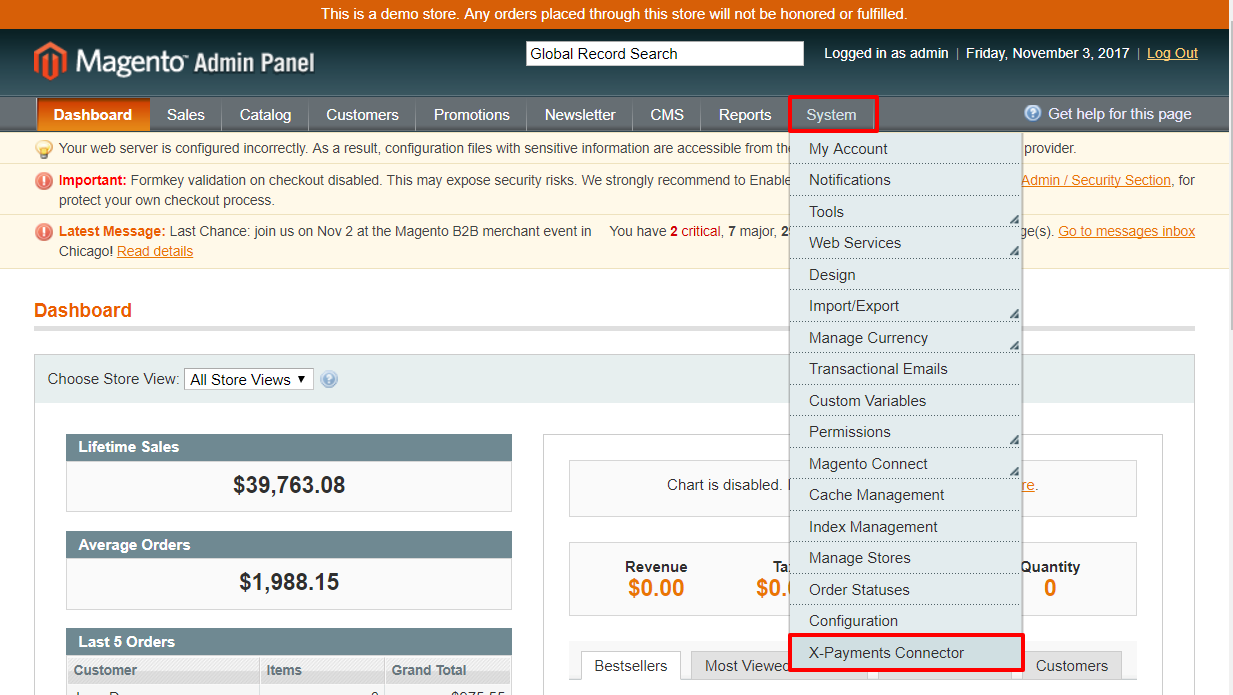This screenshot has height=695, width=1233.
Task: Open the Newsletter menu
Action: click(x=580, y=115)
